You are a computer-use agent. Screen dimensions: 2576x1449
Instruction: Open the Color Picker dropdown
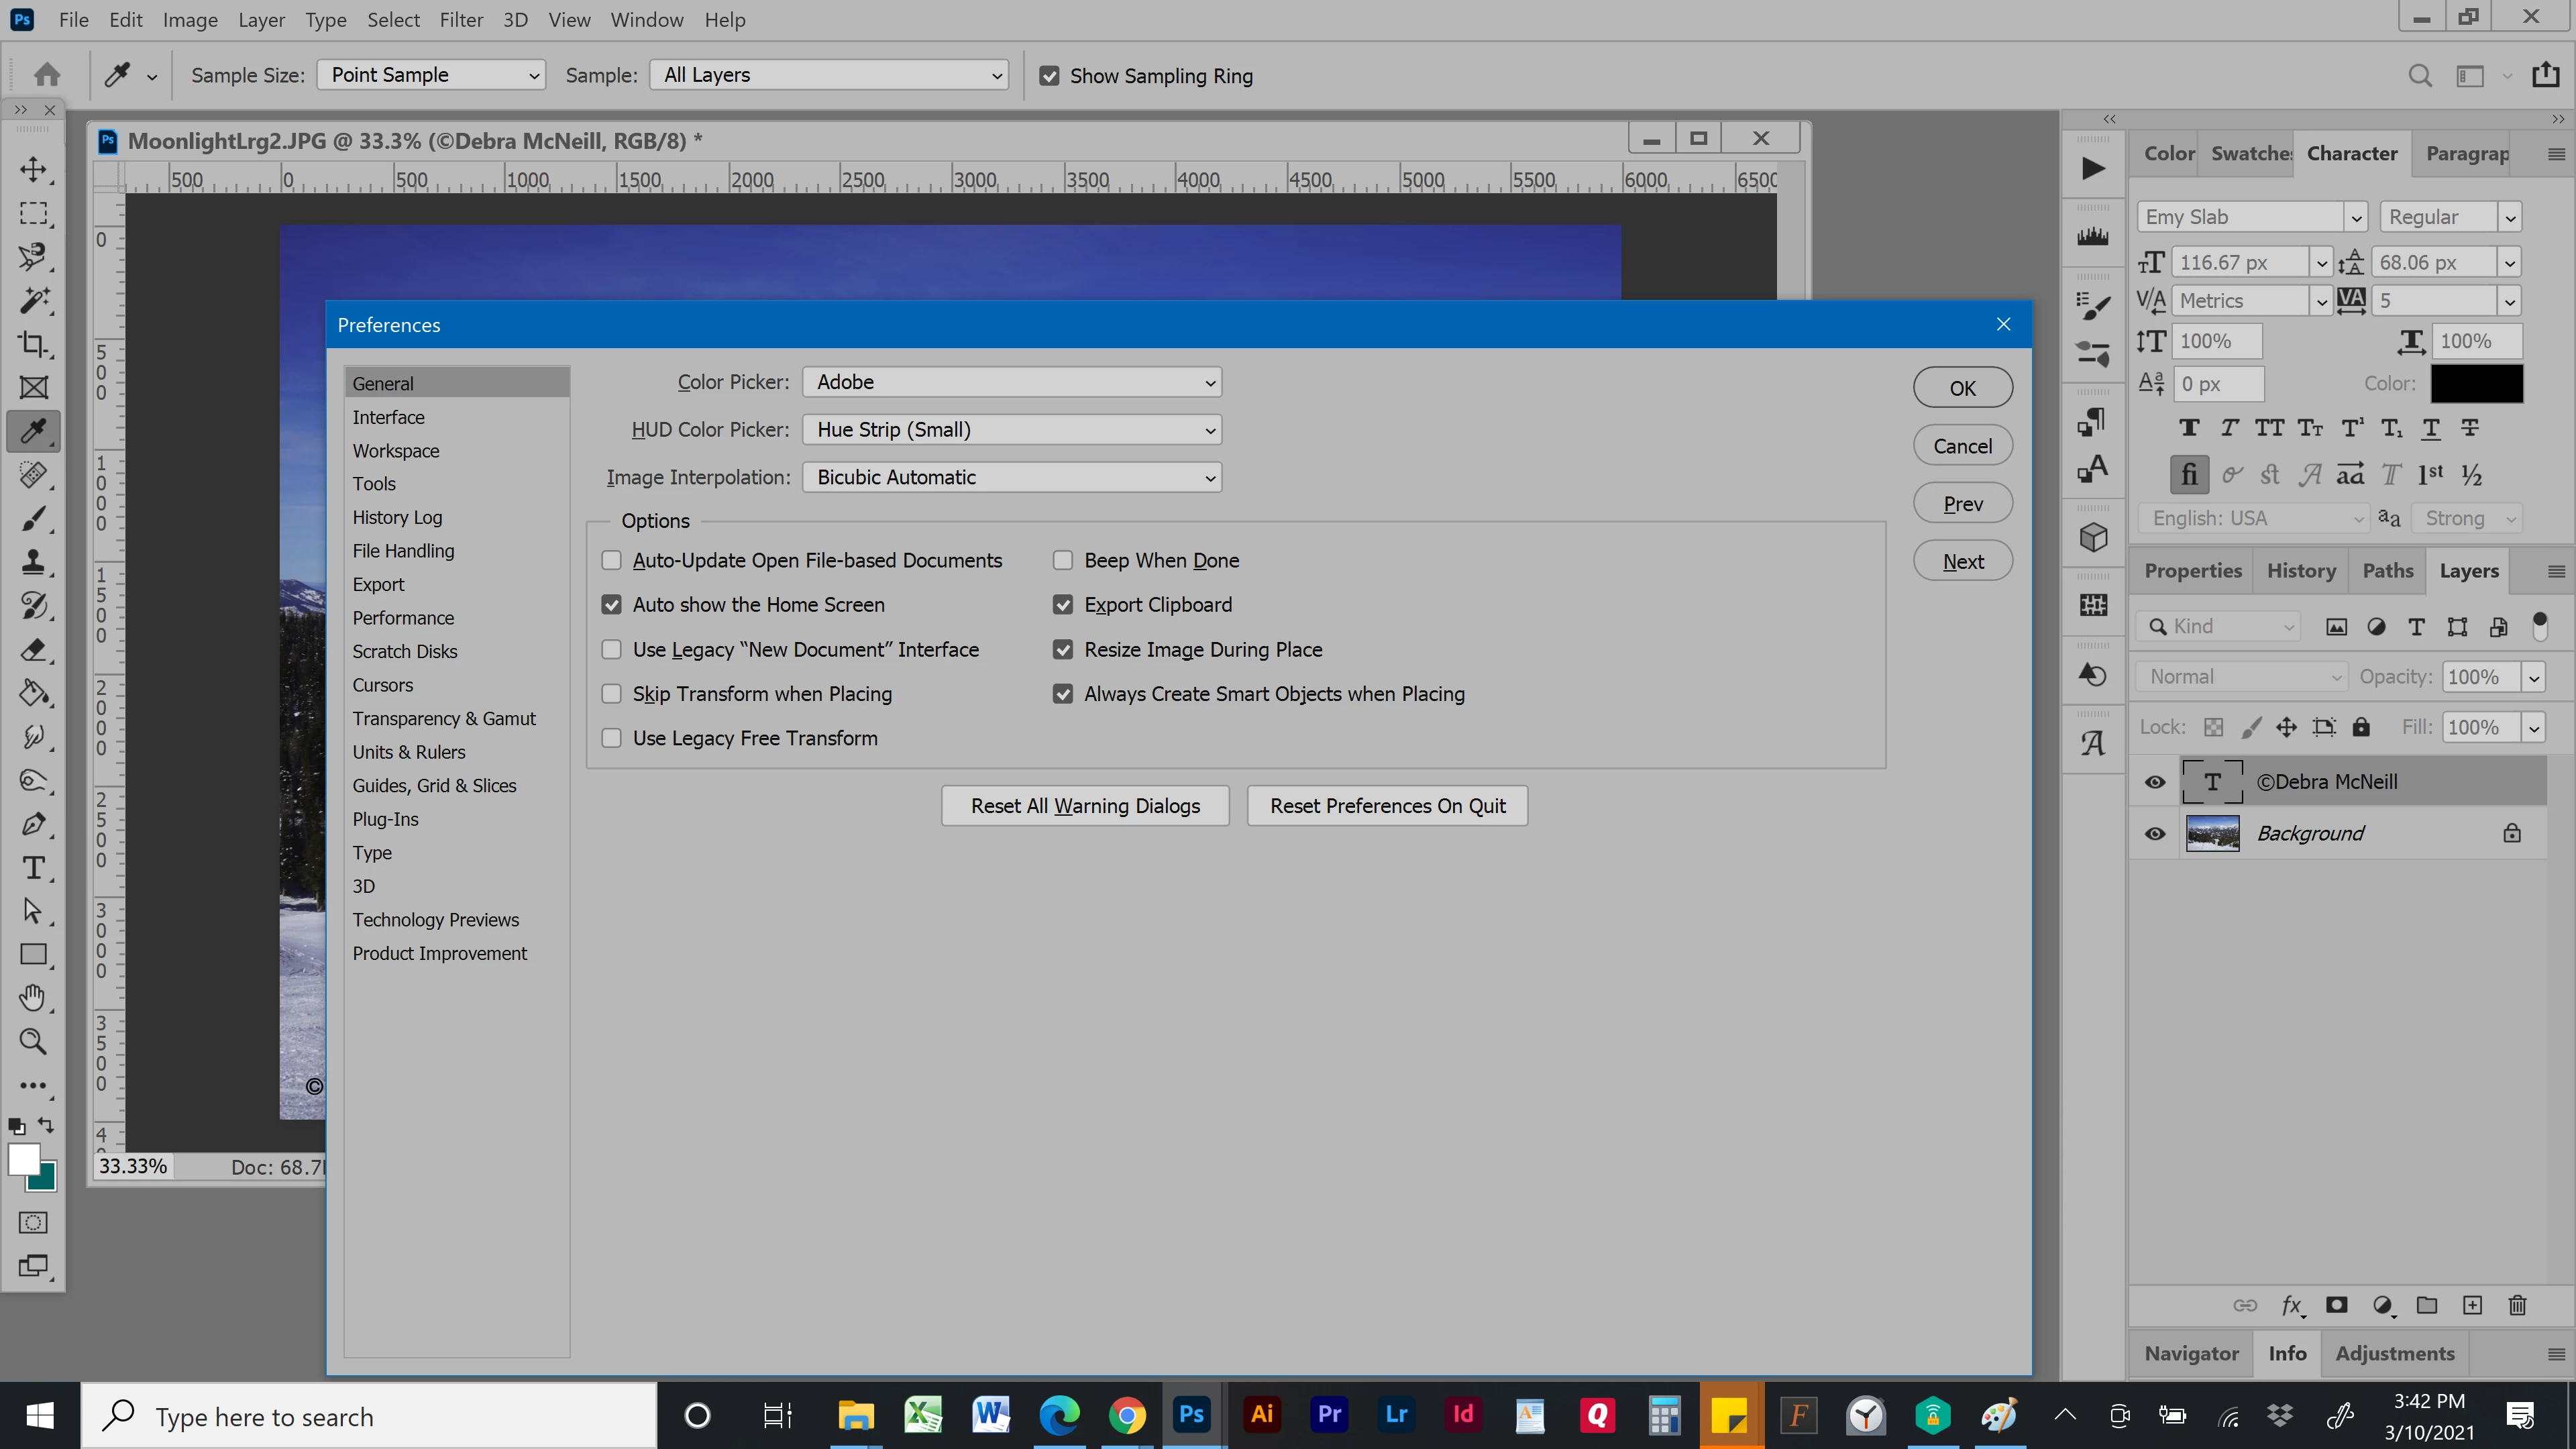coord(1011,382)
